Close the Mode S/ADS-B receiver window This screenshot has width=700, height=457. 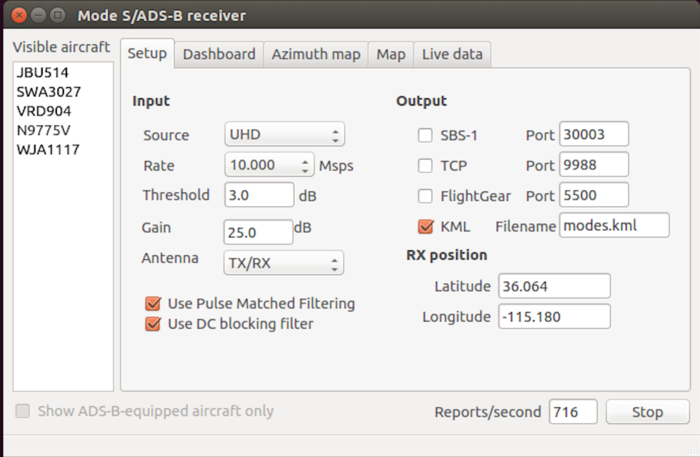16,15
